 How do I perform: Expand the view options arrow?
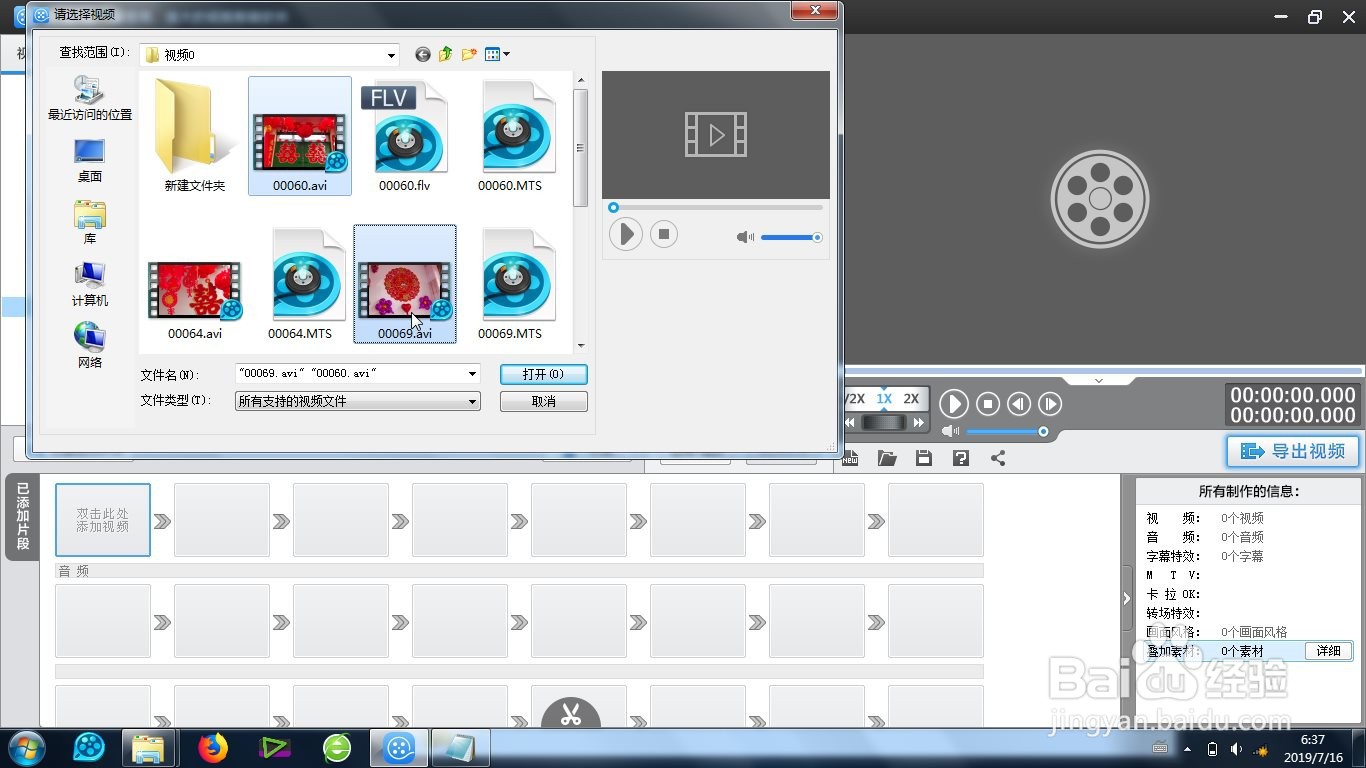click(x=506, y=54)
